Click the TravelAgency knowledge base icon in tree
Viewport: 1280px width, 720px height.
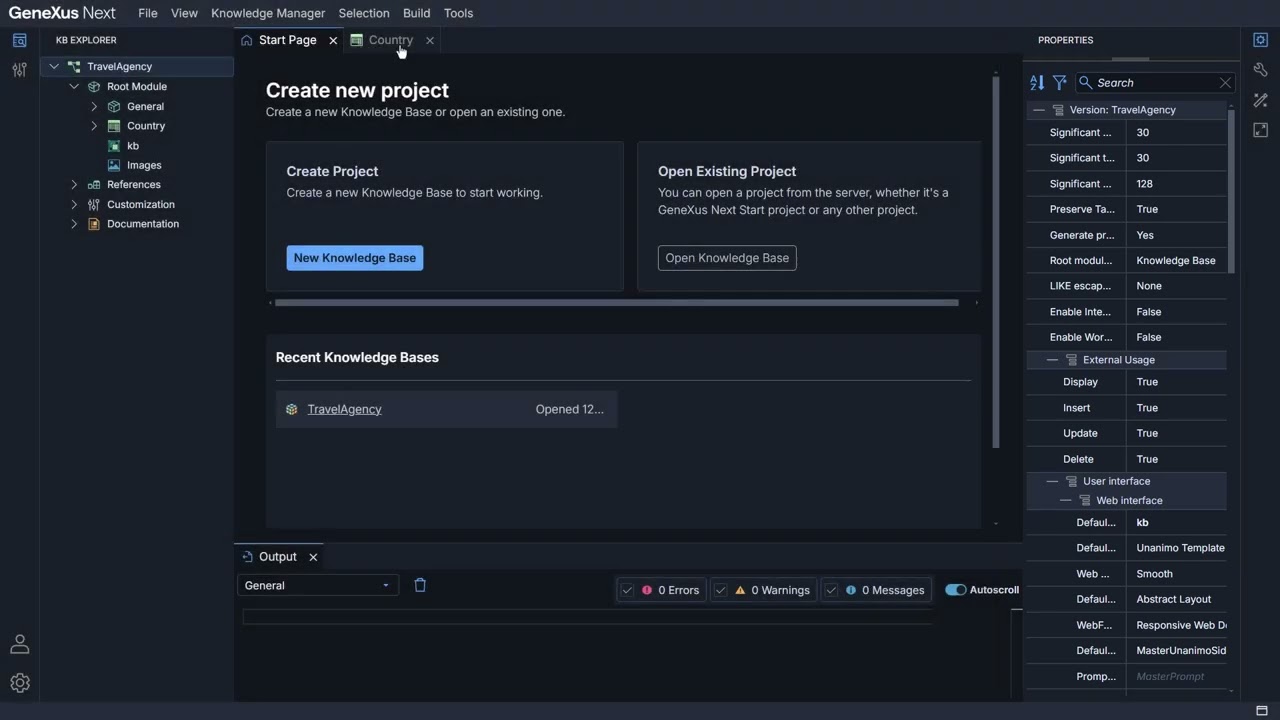click(x=74, y=67)
